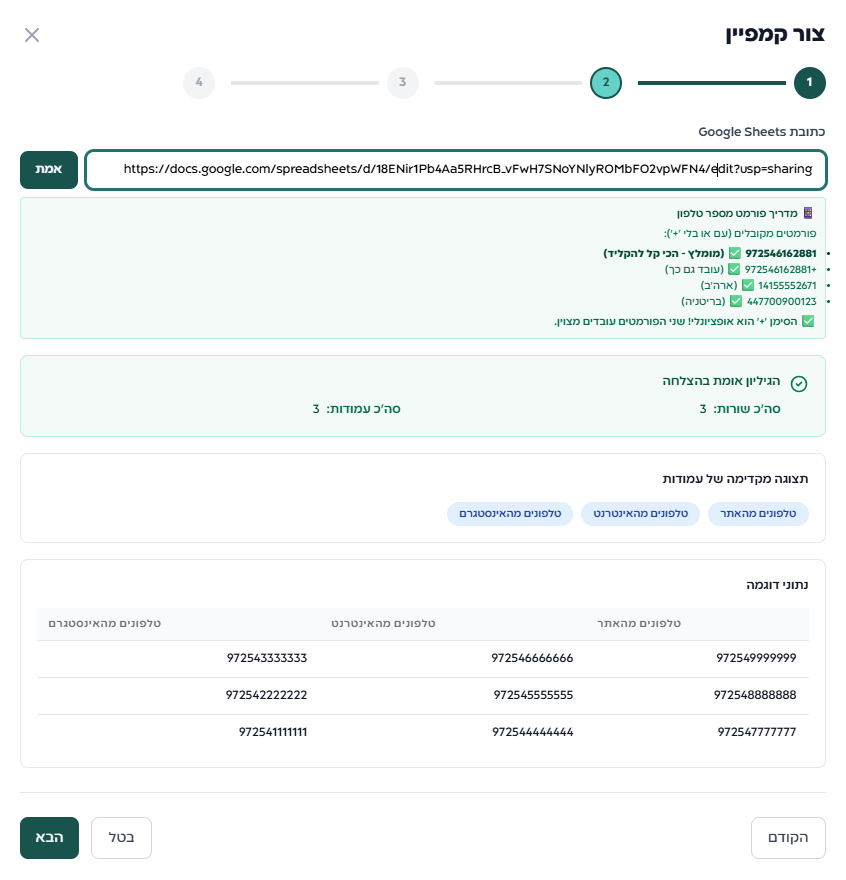Click the בטל cancel button

coord(121,838)
